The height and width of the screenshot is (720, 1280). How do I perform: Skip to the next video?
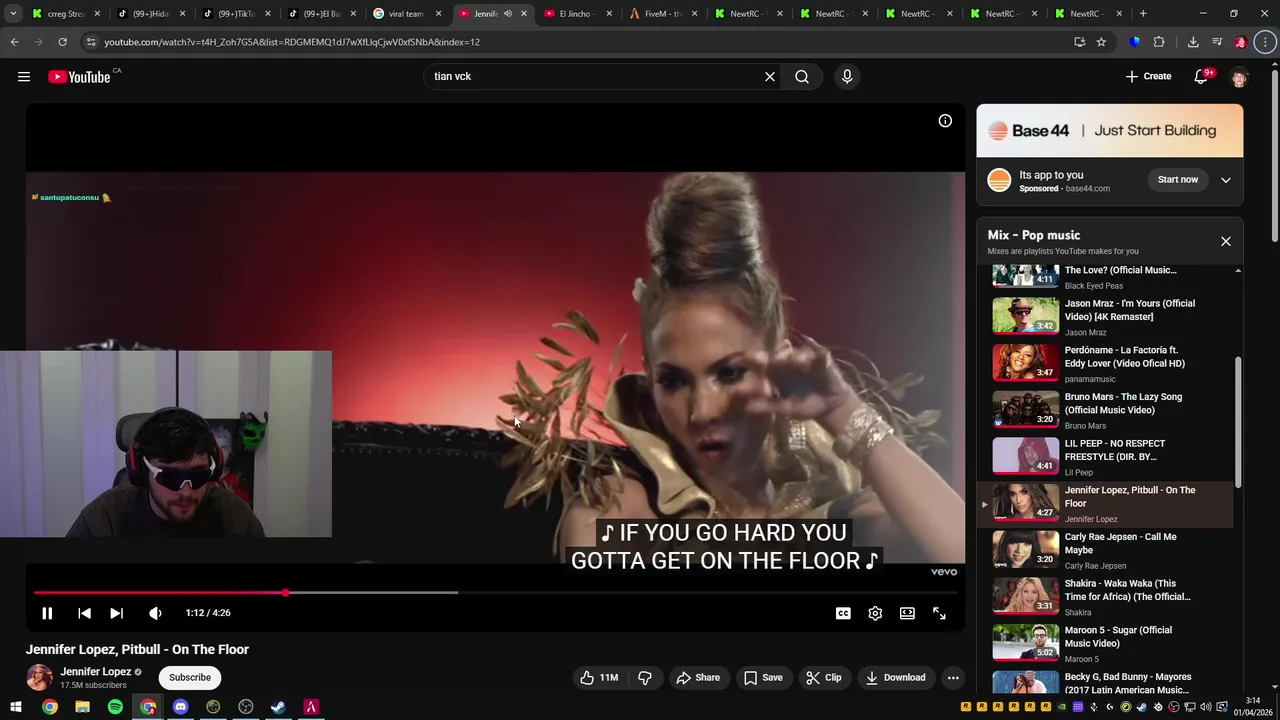[116, 613]
